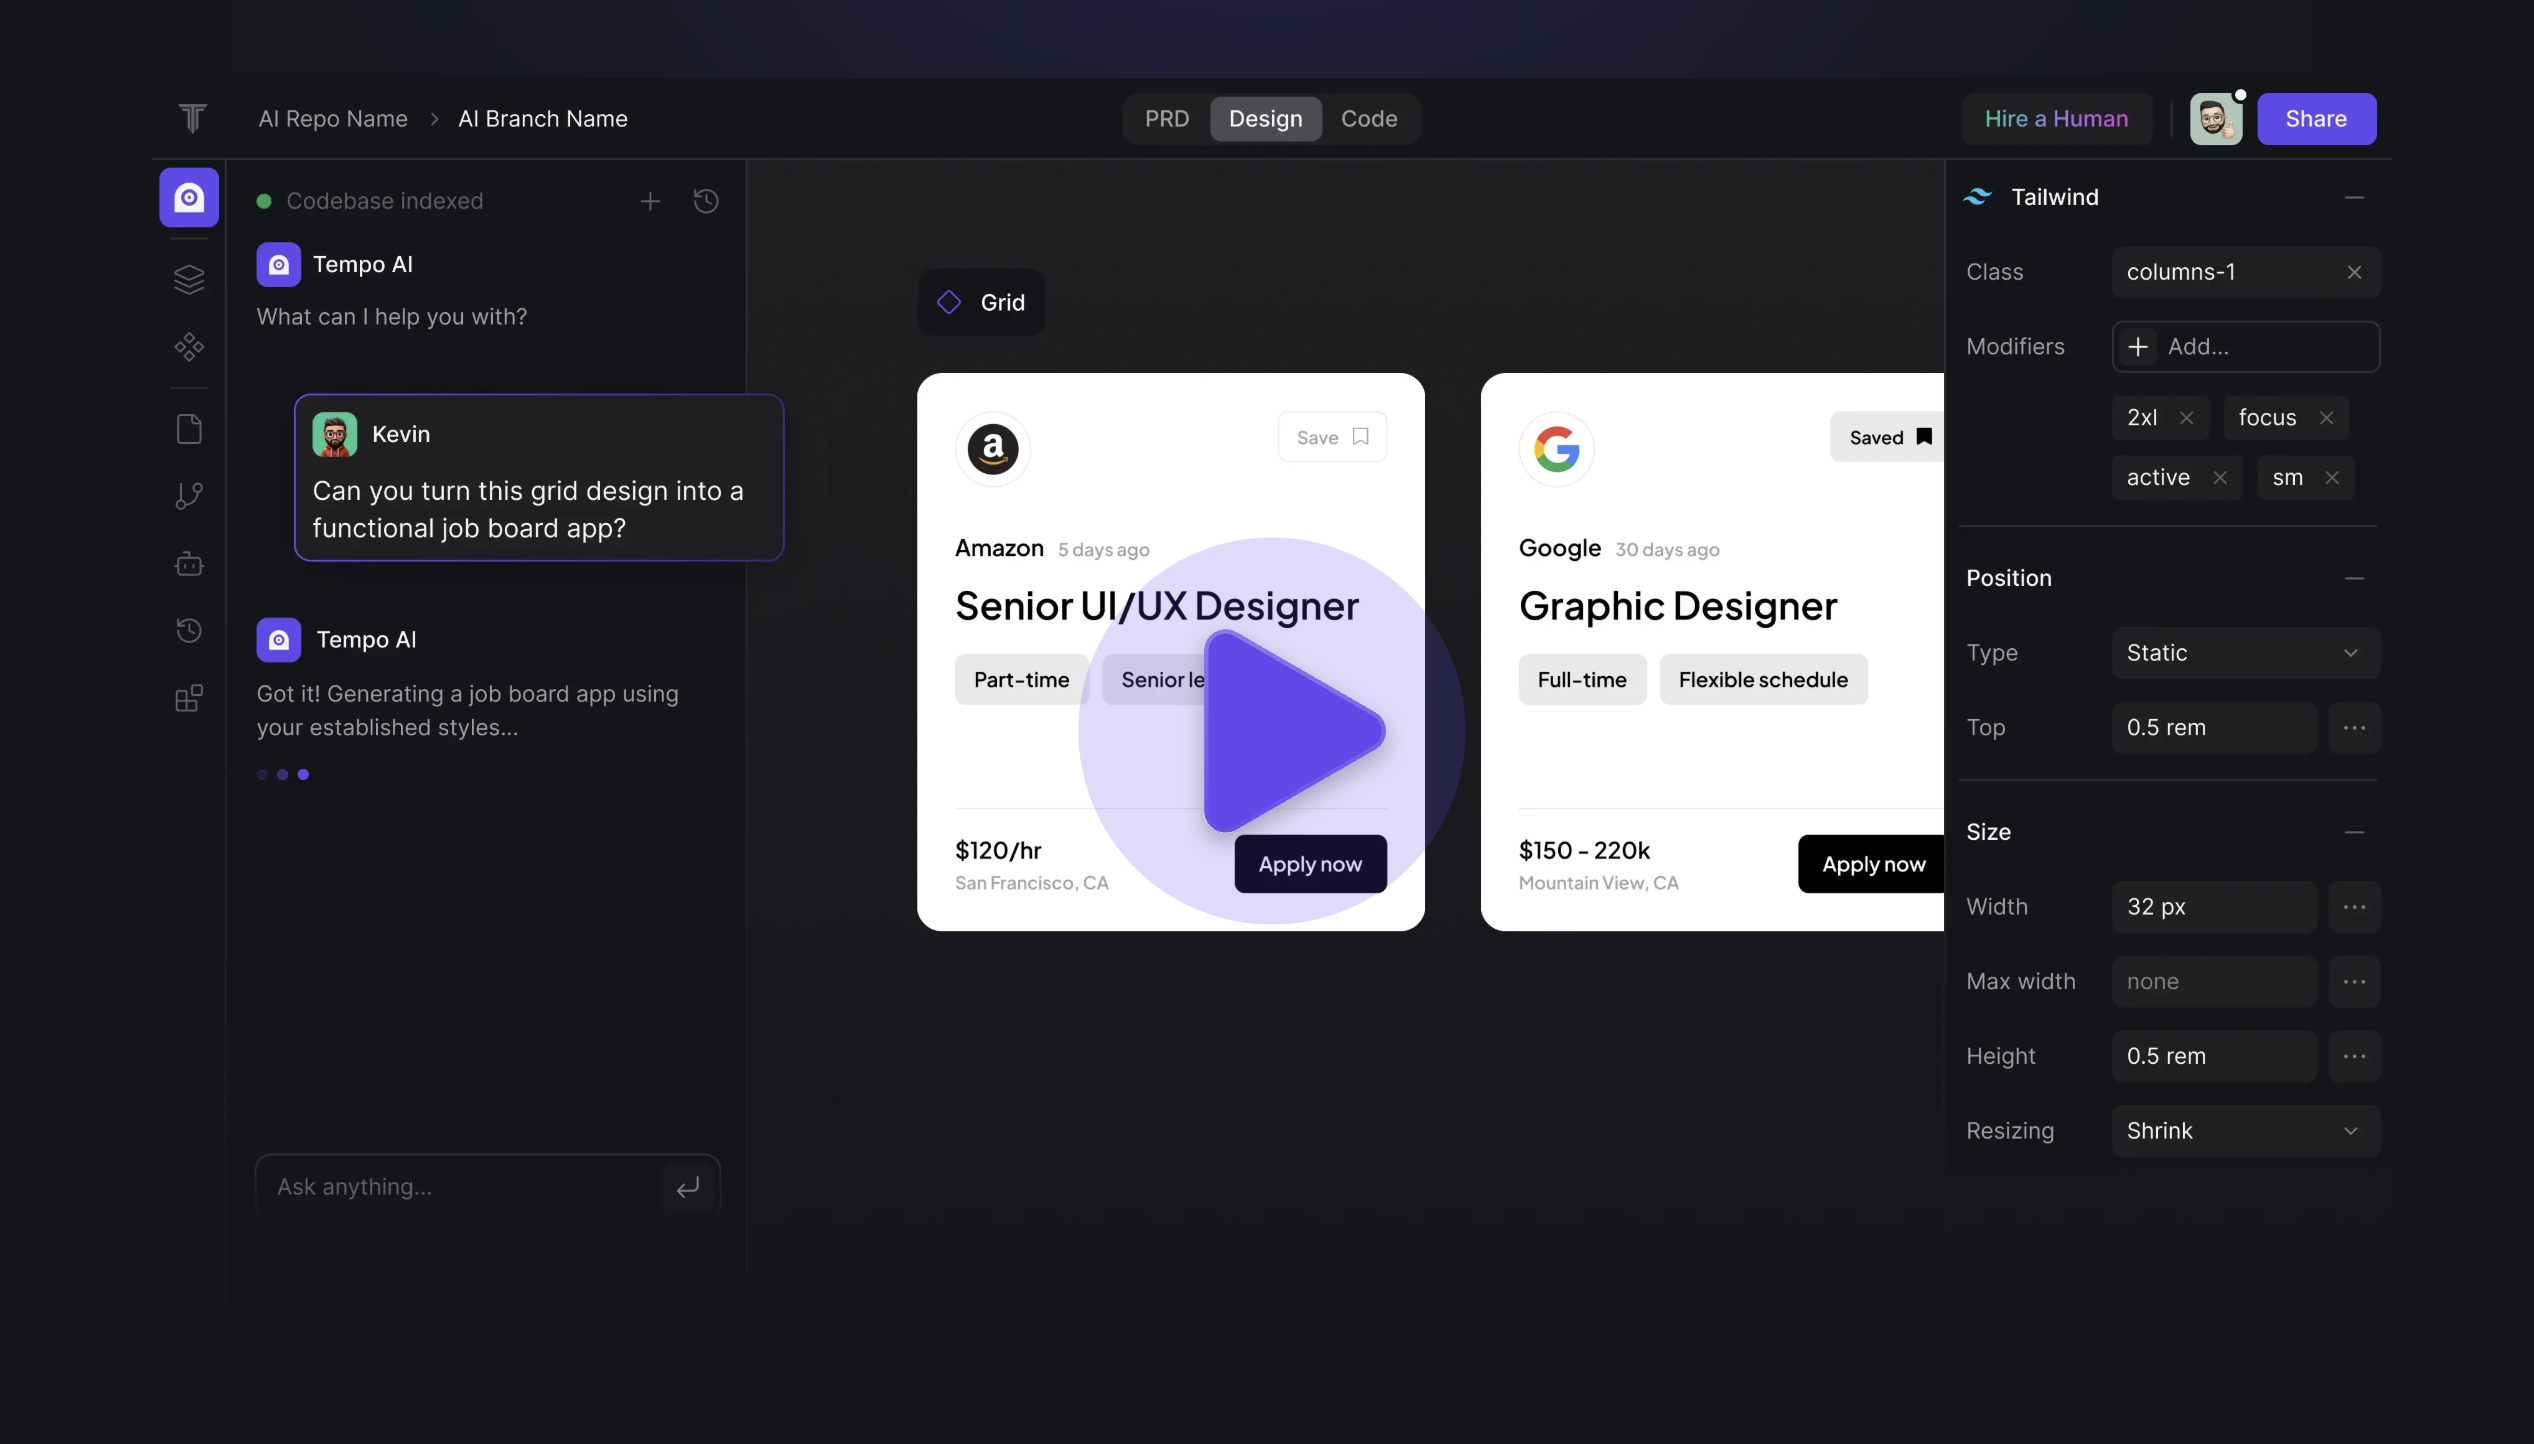The image size is (2534, 1444).
Task: Switch to the PRD tab
Action: (1167, 119)
